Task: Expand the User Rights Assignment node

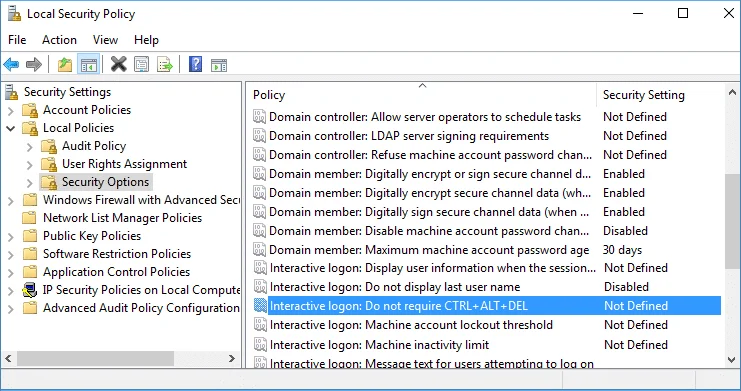Action: click(30, 165)
